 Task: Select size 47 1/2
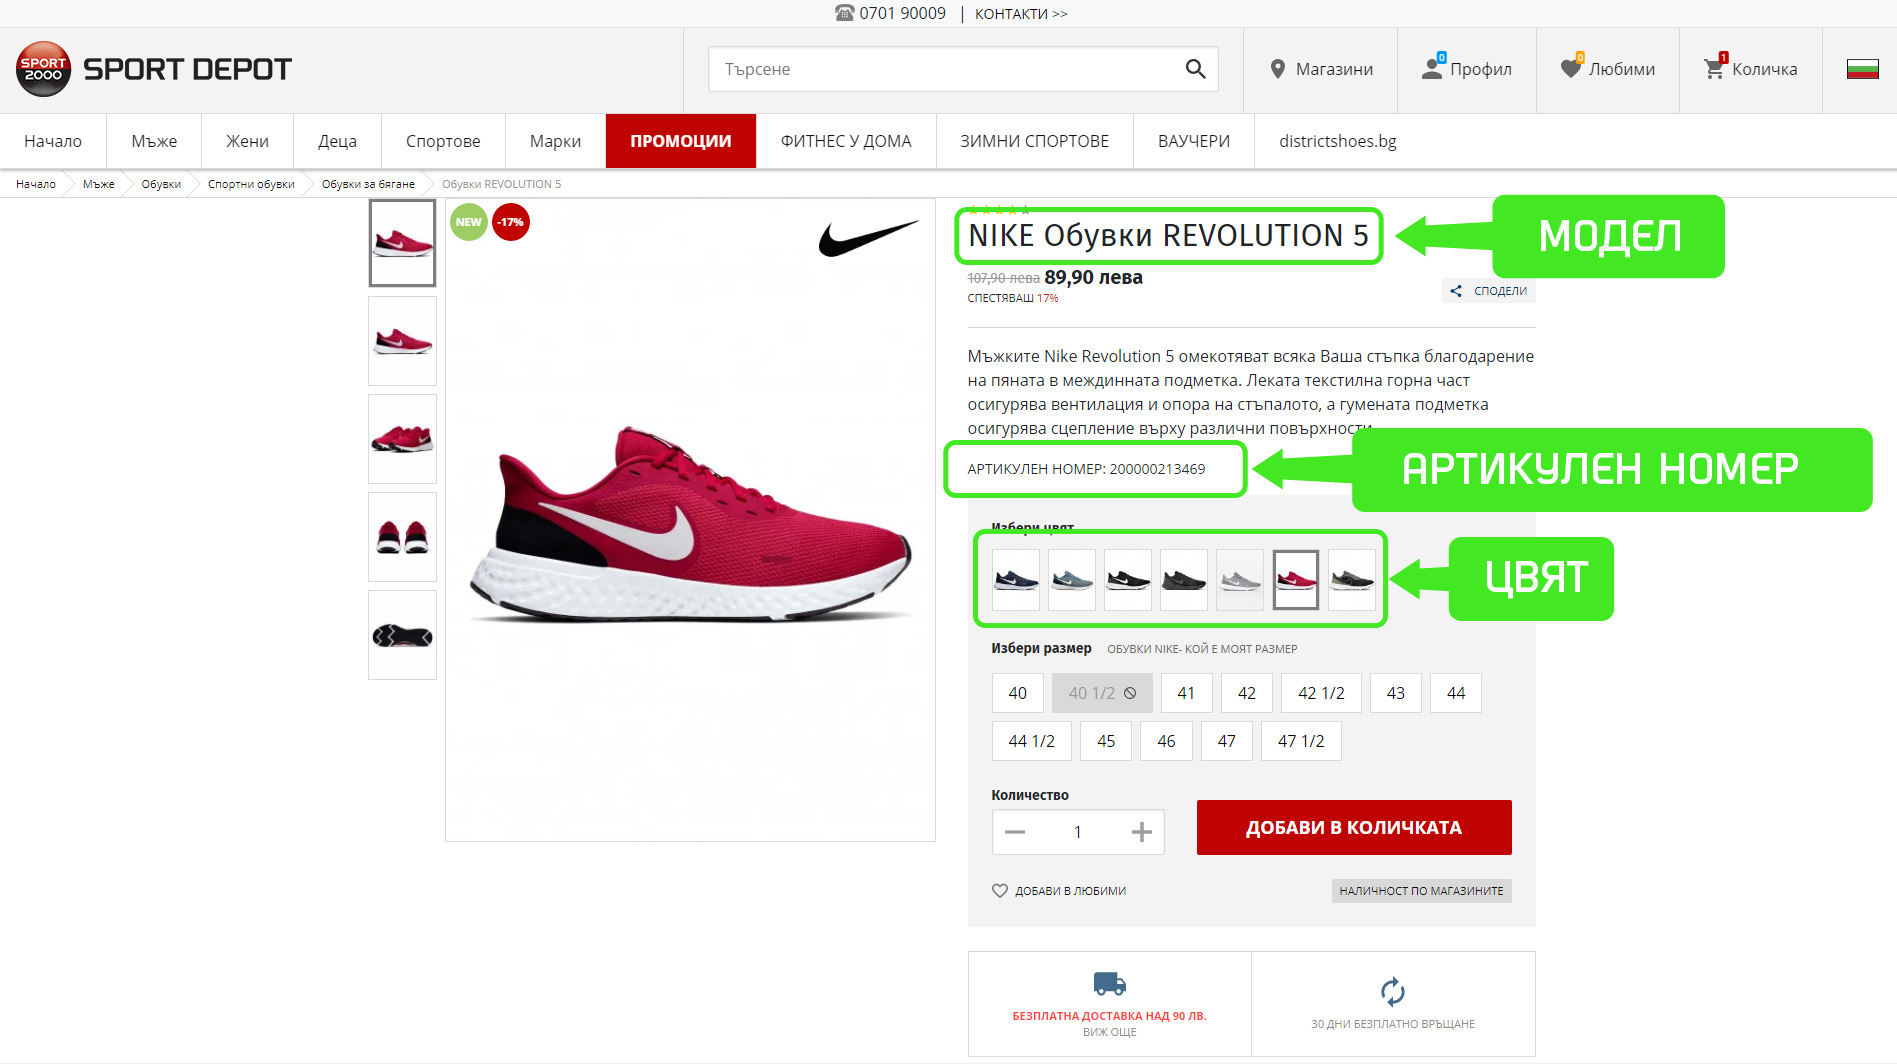tap(1301, 741)
